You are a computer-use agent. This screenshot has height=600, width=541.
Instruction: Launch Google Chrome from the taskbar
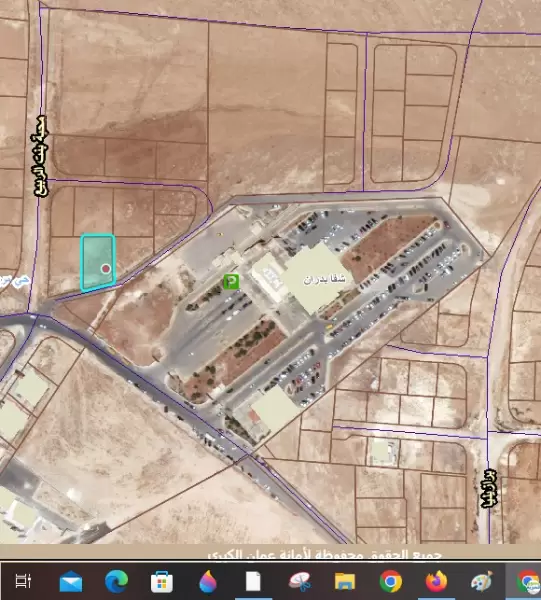click(391, 581)
